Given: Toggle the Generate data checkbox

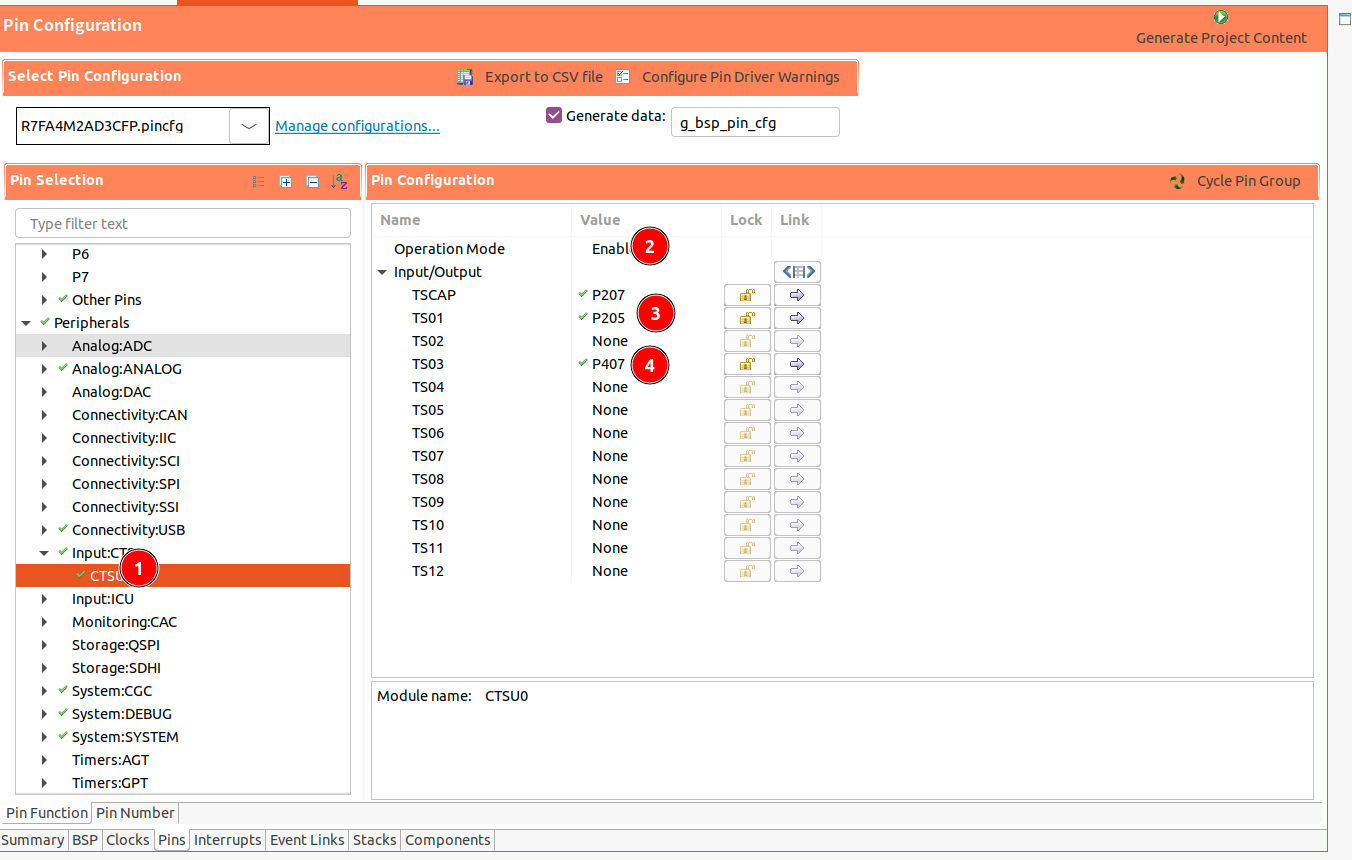Looking at the screenshot, I should 554,115.
